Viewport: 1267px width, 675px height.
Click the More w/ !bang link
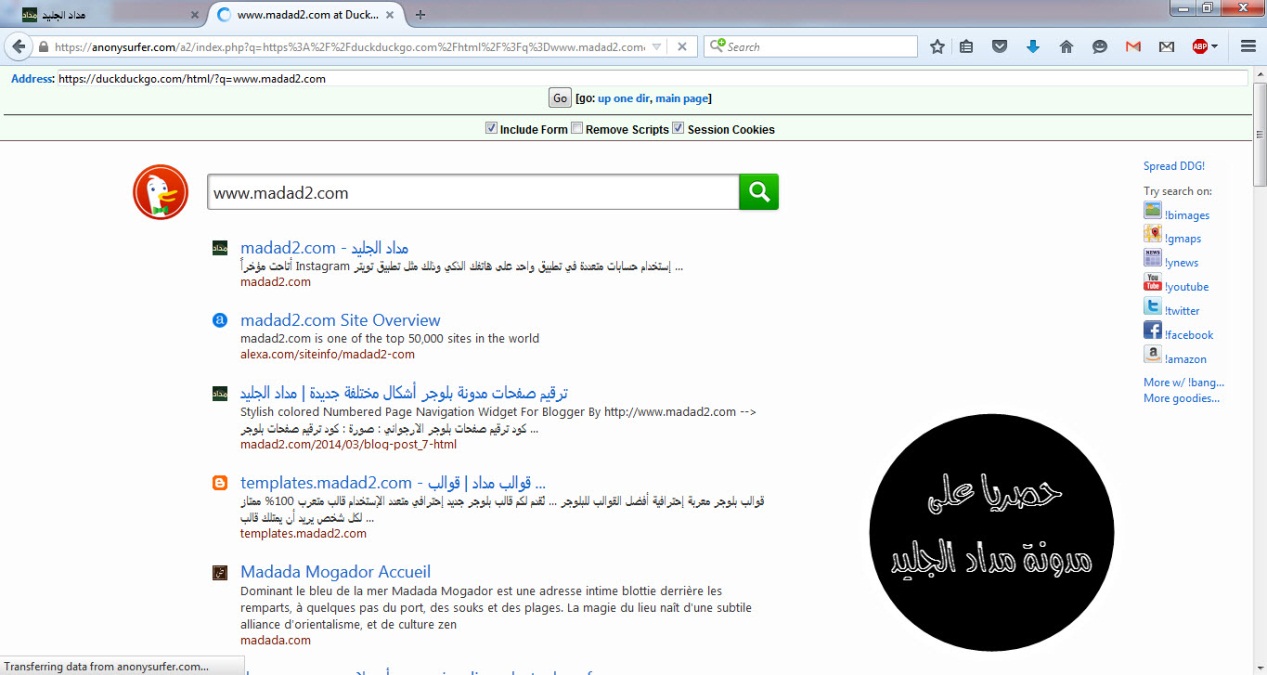coord(1184,382)
